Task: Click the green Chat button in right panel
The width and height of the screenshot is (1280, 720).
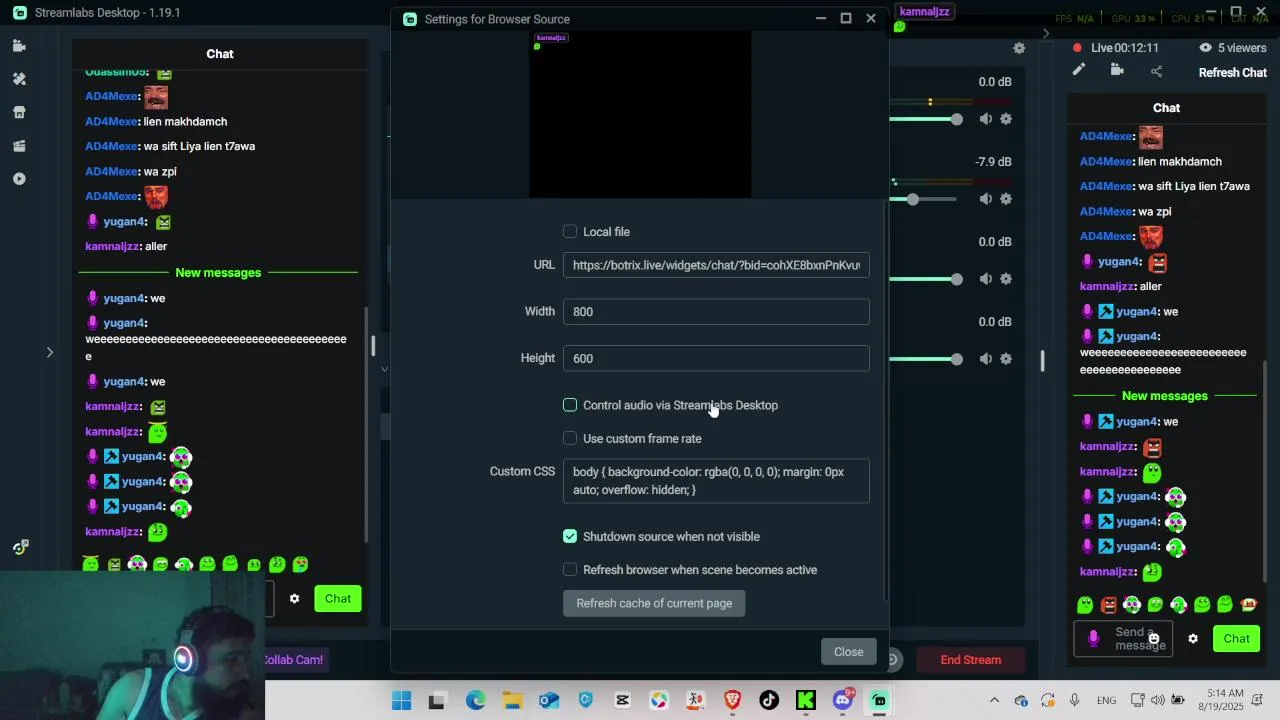Action: pyautogui.click(x=1237, y=639)
